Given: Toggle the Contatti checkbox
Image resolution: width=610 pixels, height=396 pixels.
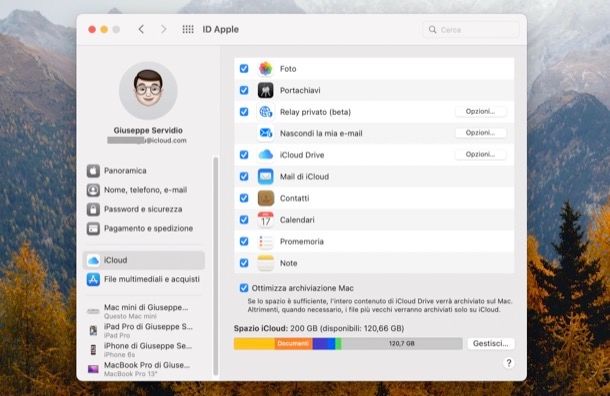Looking at the screenshot, I should pyautogui.click(x=244, y=198).
